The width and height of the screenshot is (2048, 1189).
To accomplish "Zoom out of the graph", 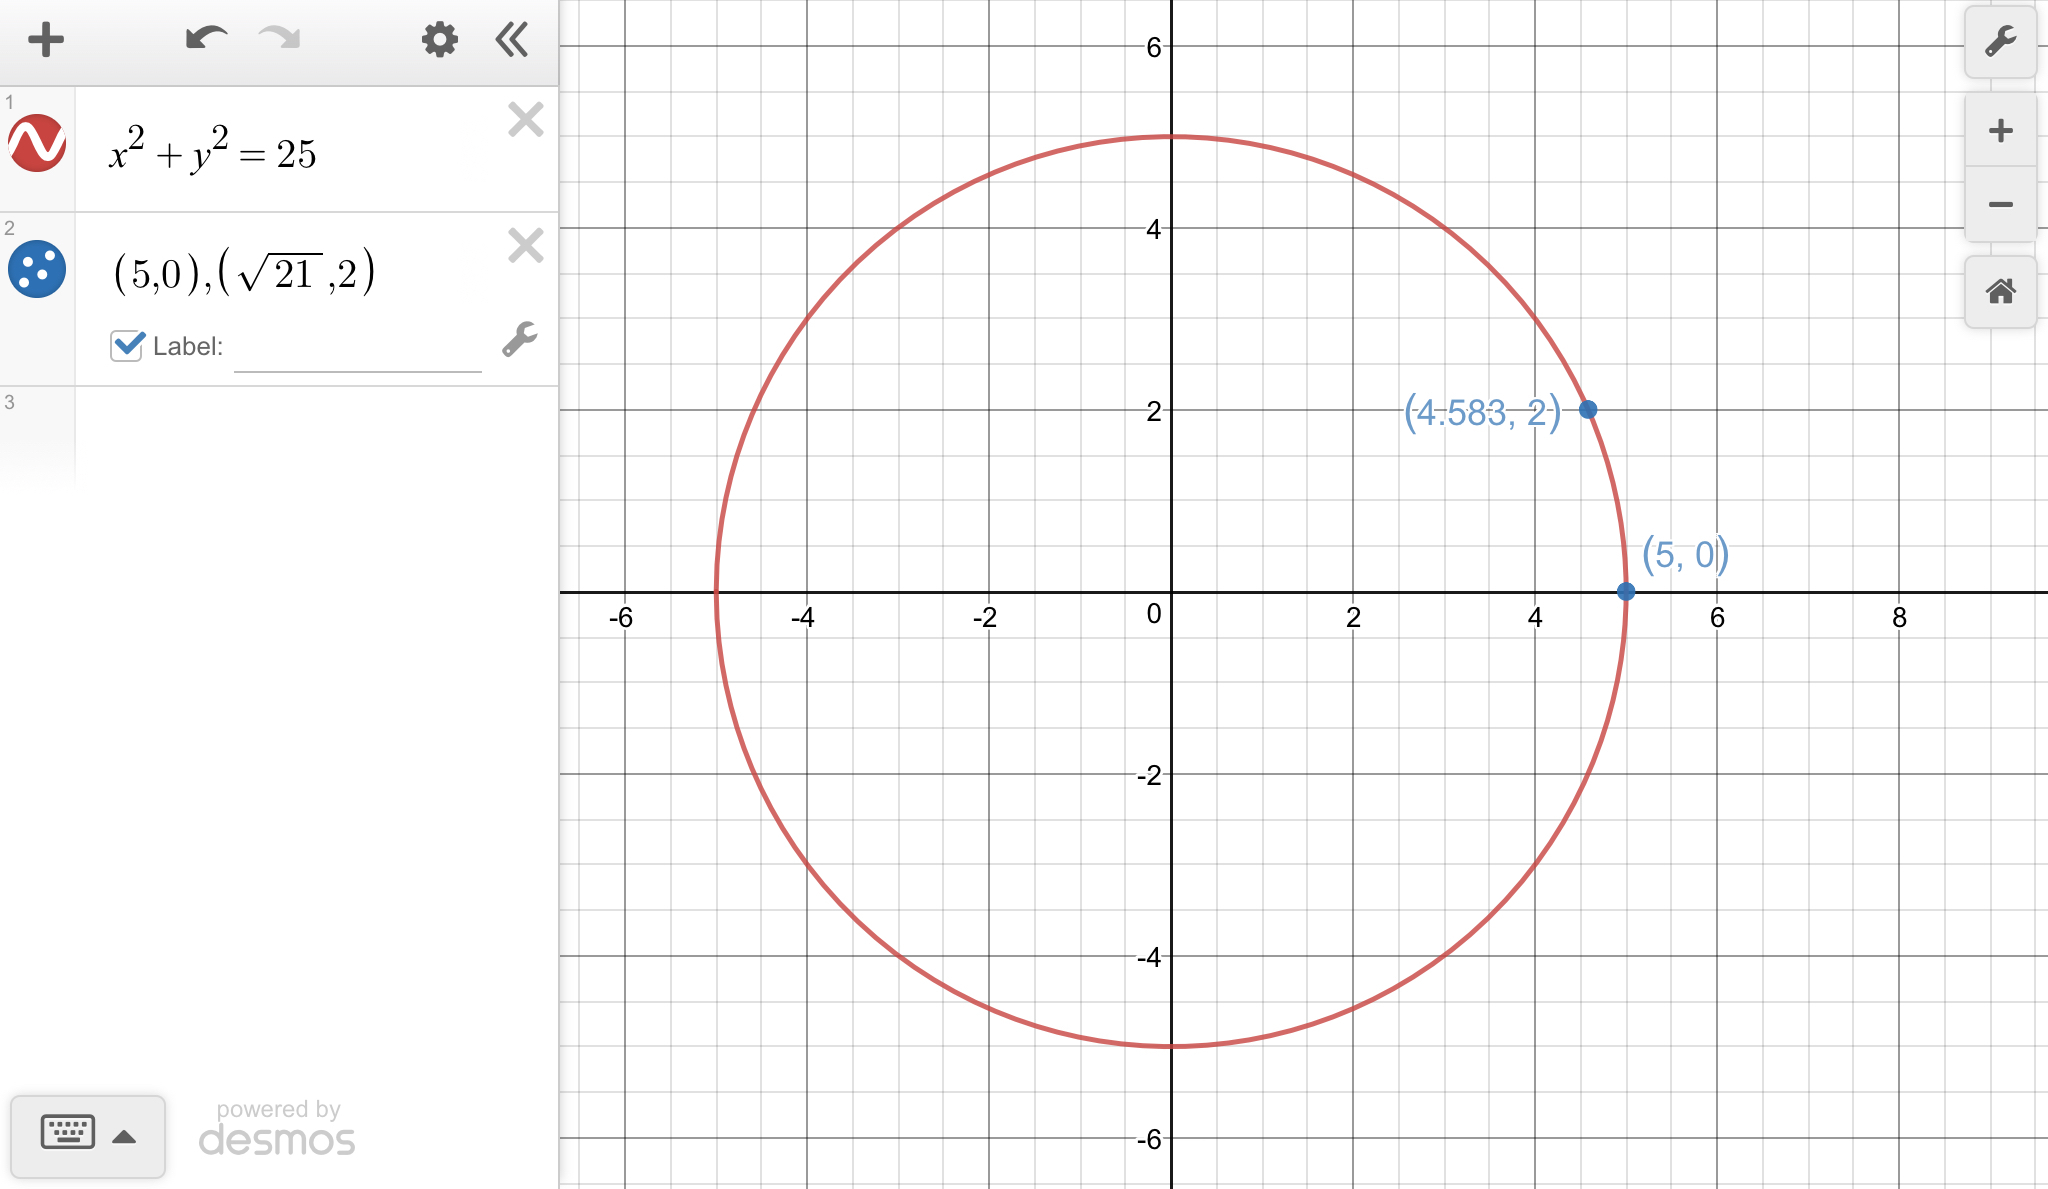I will tap(2000, 205).
